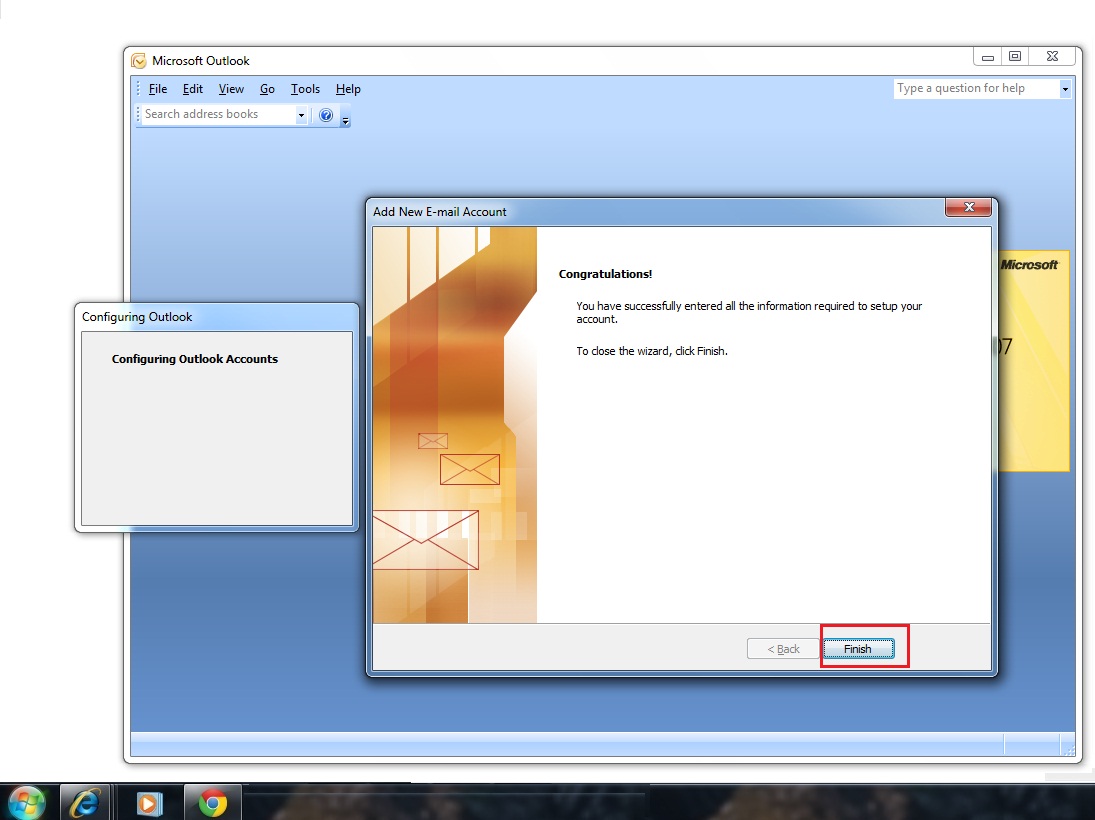This screenshot has width=1095, height=820.
Task: Close the Microsoft Outlook window
Action: (1052, 57)
